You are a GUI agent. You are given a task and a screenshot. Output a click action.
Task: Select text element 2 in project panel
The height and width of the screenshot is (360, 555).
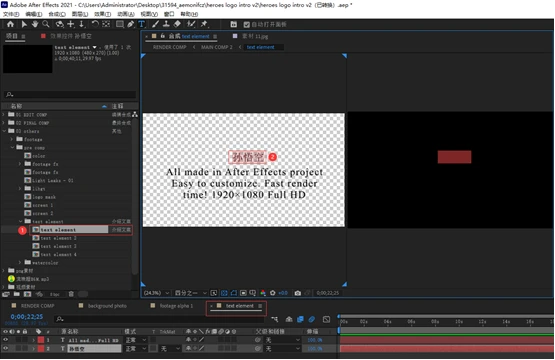coord(58,238)
